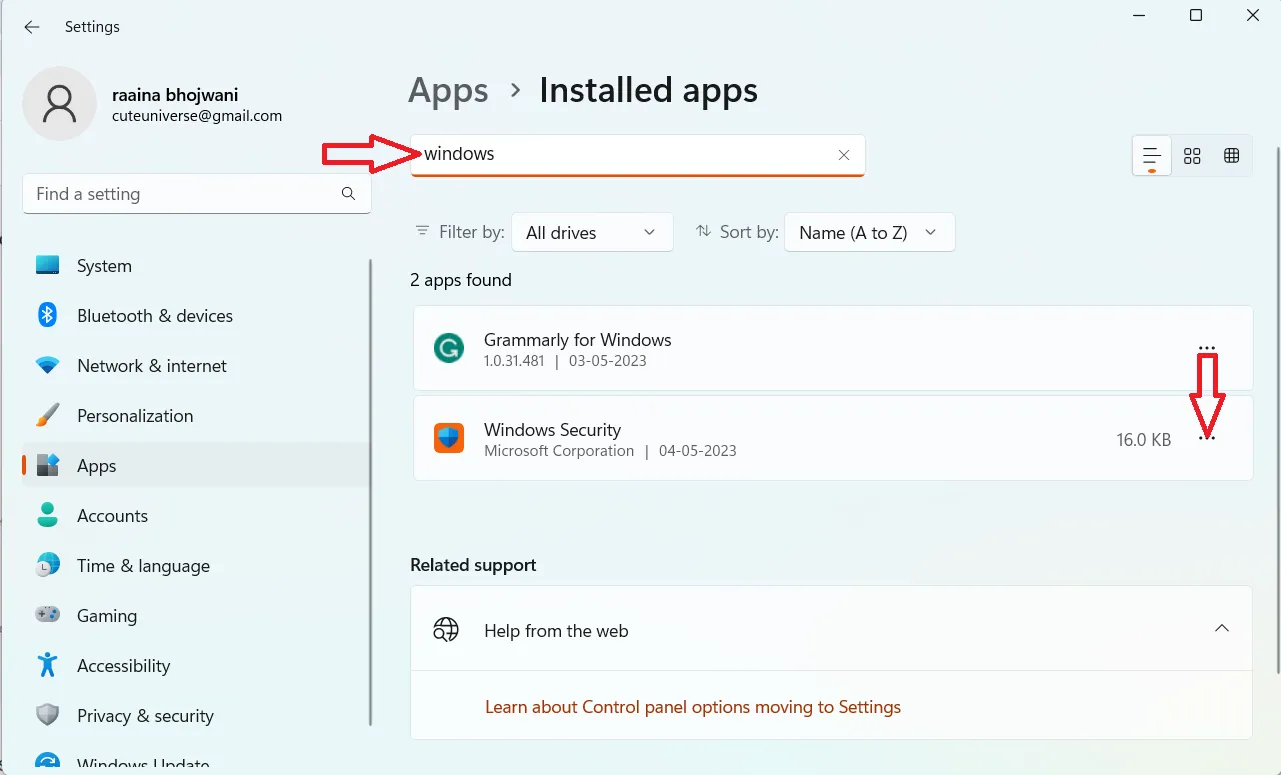
Task: Open Gaming settings
Action: tap(196, 616)
